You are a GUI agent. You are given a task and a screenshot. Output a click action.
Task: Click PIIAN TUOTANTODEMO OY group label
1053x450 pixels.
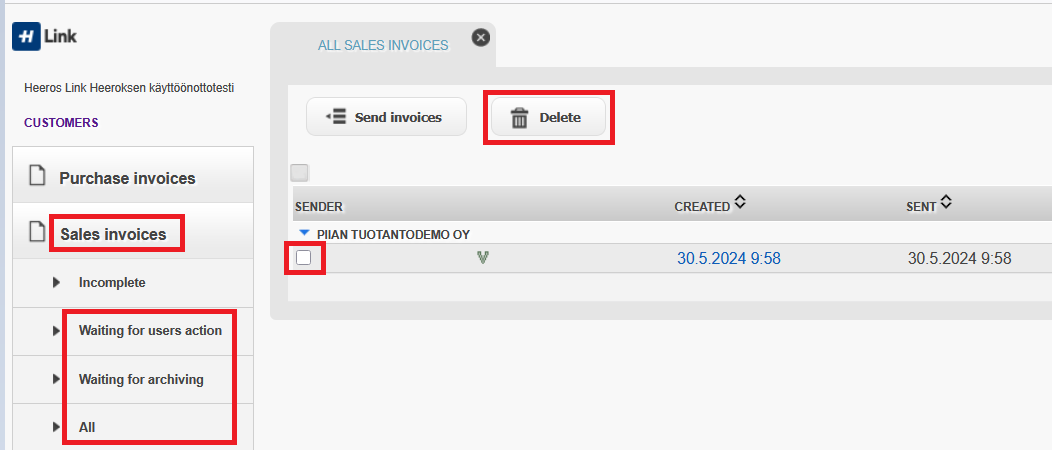coord(394,234)
